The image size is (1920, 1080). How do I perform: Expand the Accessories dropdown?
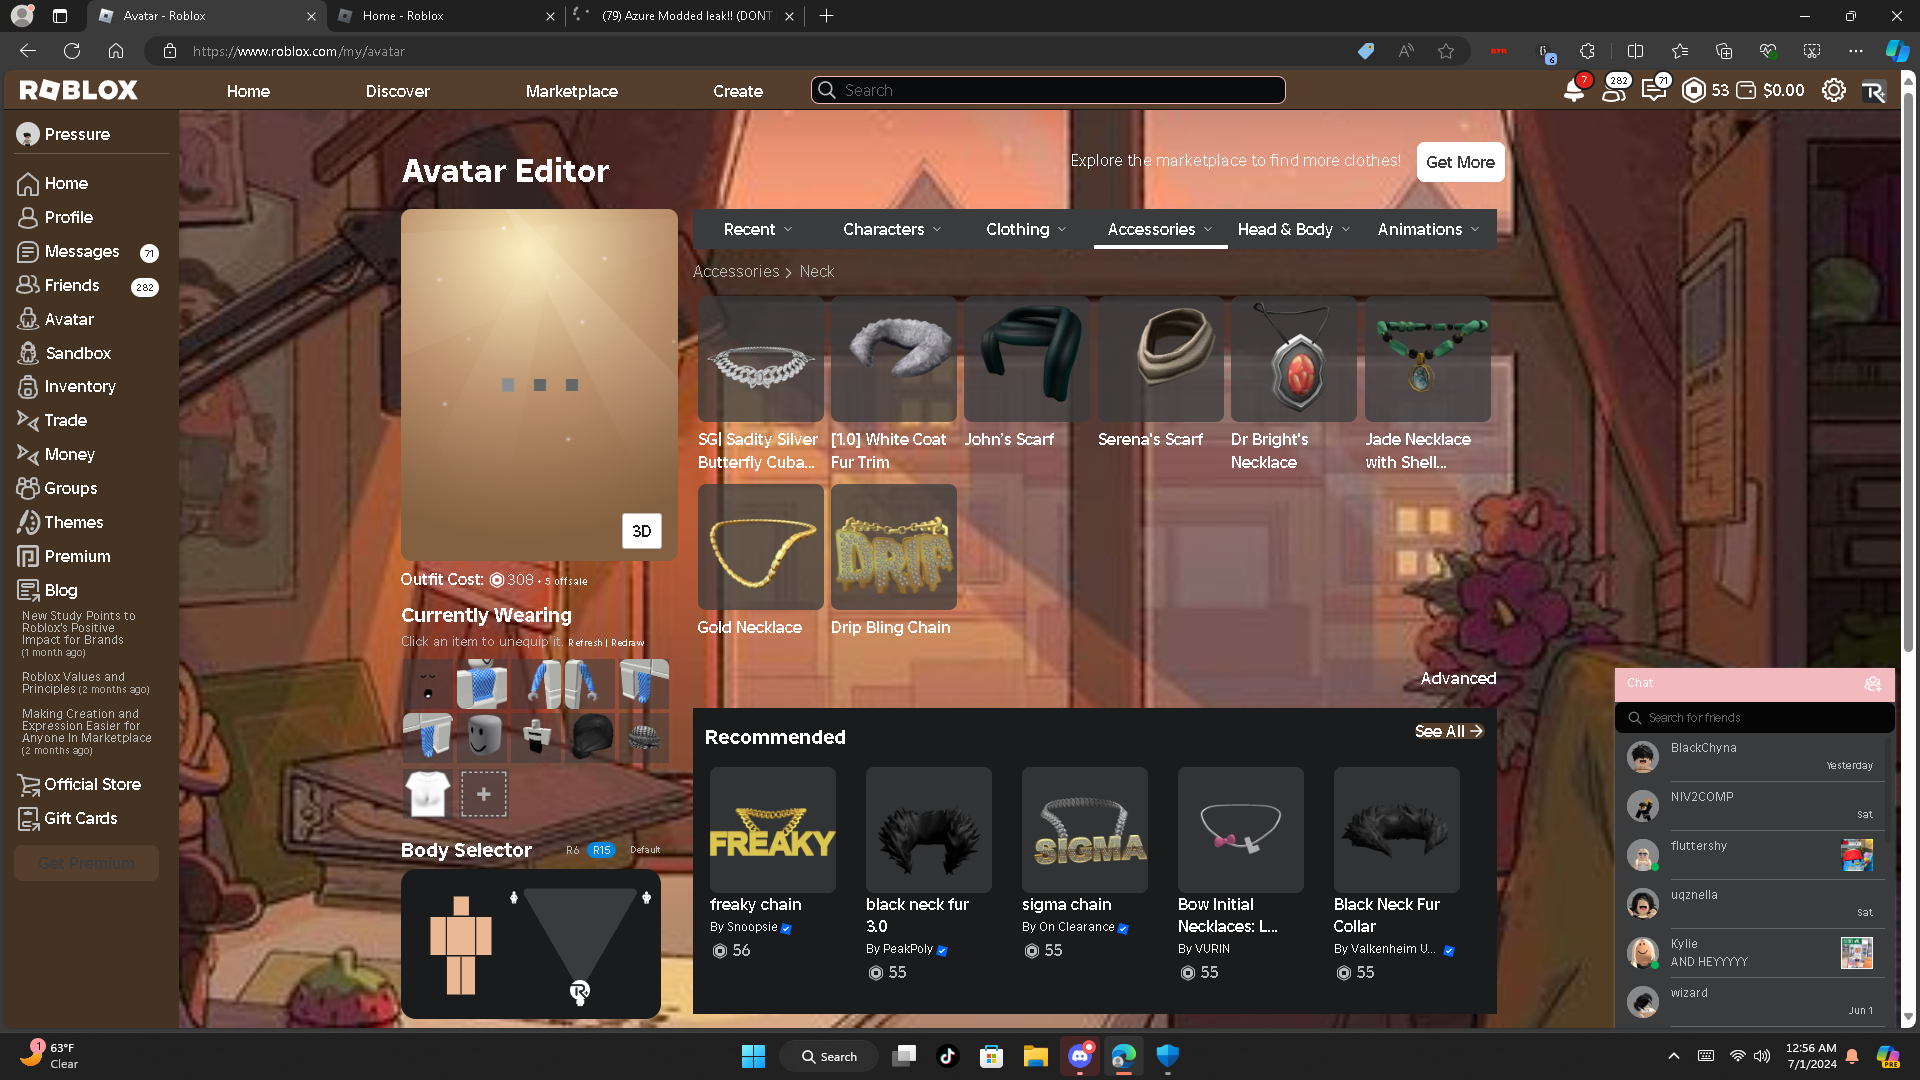(x=1160, y=229)
